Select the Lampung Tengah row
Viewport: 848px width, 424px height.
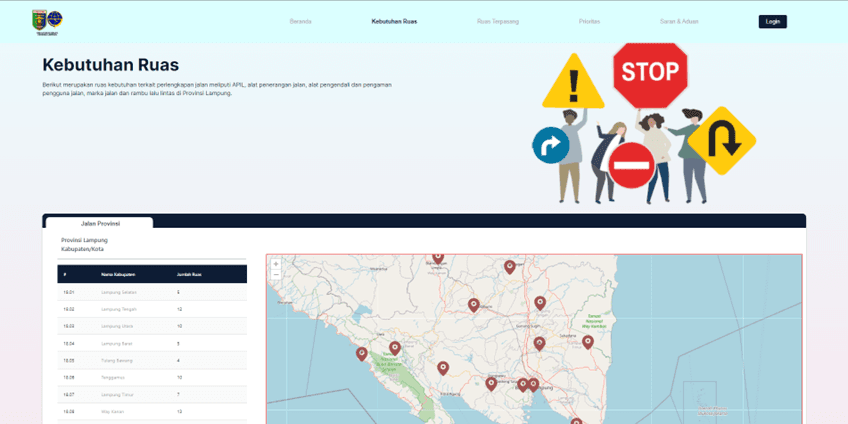(x=152, y=309)
